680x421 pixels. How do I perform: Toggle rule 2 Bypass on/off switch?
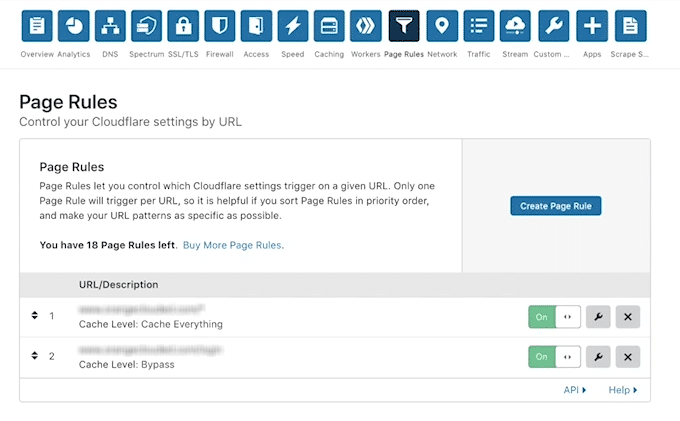pyautogui.click(x=554, y=357)
